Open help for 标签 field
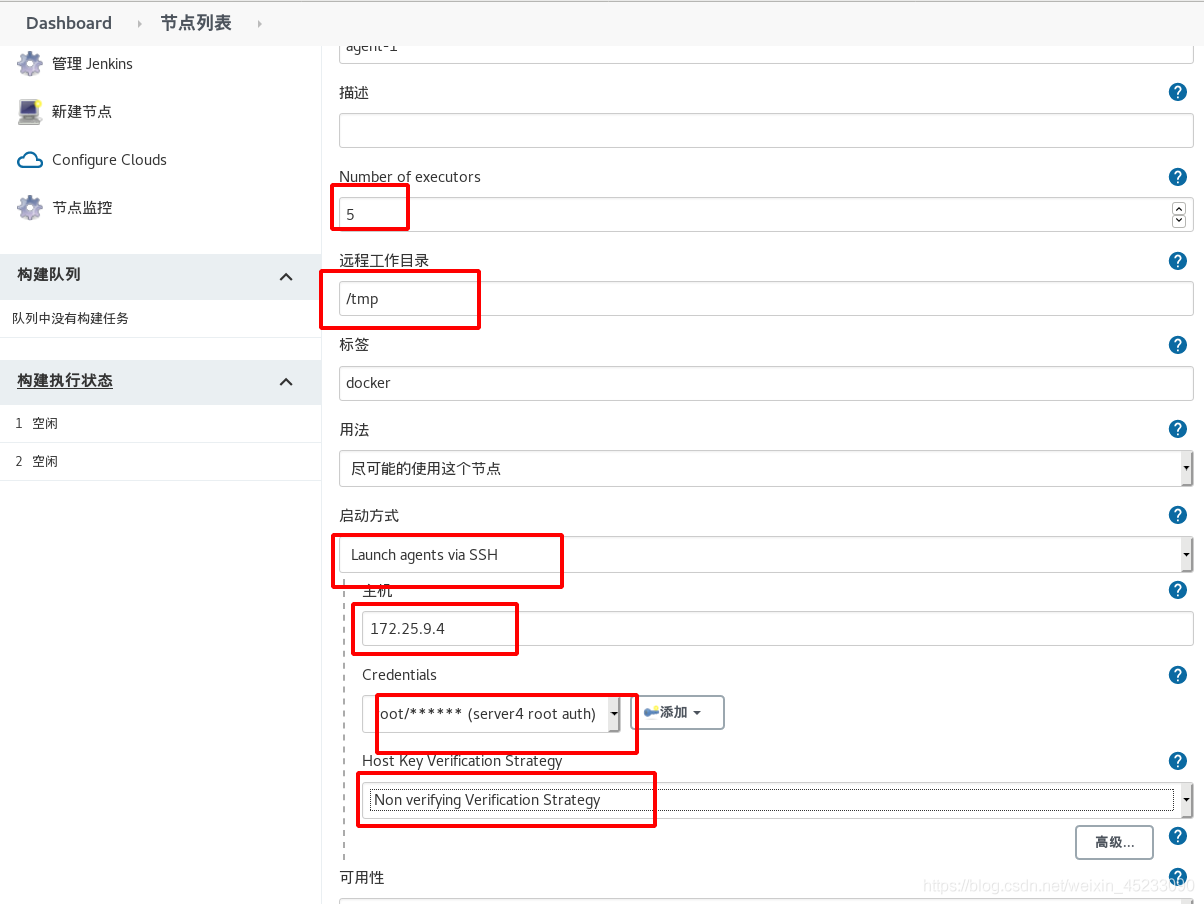Image resolution: width=1204 pixels, height=904 pixels. tap(1178, 345)
